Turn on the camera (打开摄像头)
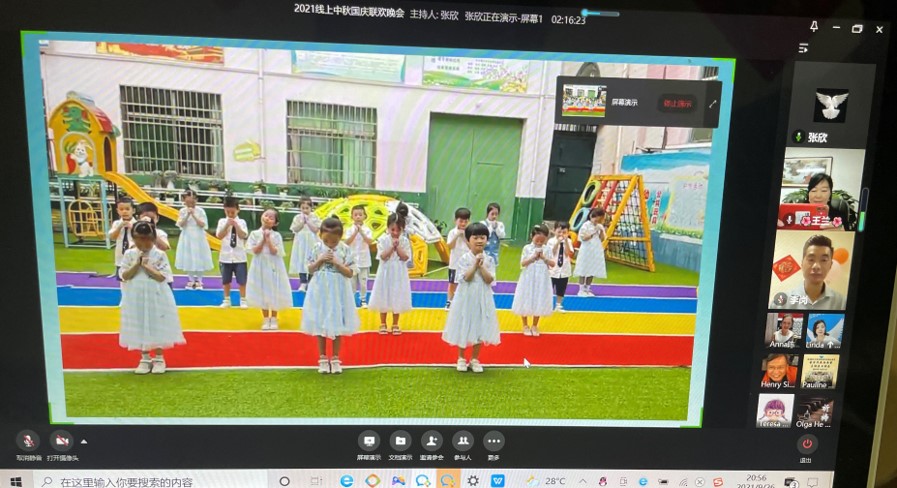Image resolution: width=897 pixels, height=488 pixels. tap(61, 441)
